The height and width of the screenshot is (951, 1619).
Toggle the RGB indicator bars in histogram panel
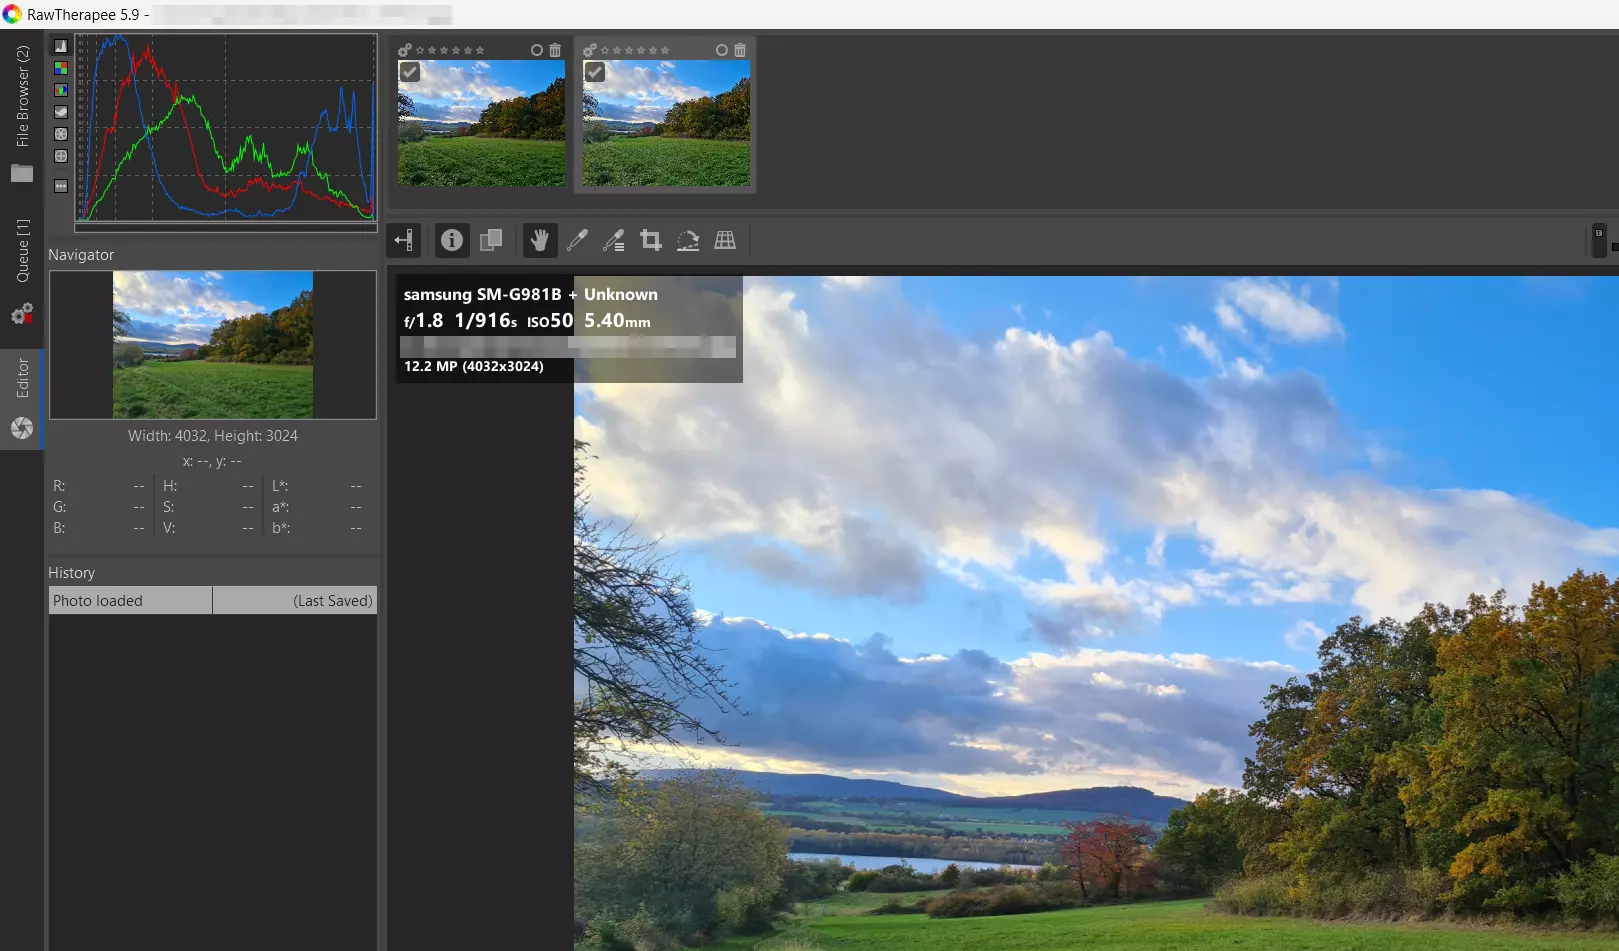click(60, 67)
